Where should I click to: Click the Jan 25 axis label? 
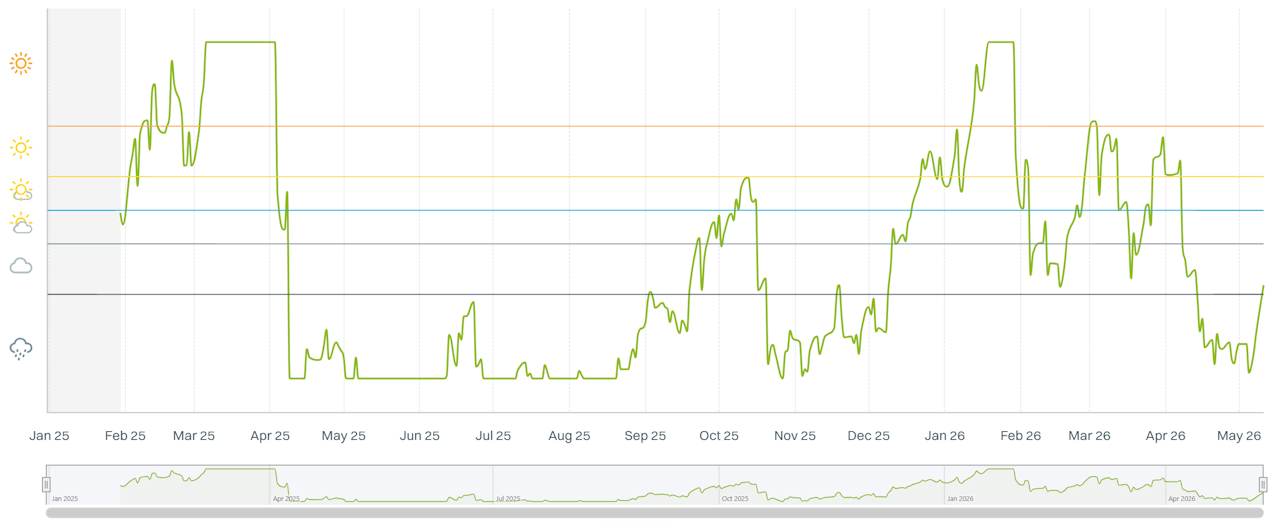(x=49, y=436)
